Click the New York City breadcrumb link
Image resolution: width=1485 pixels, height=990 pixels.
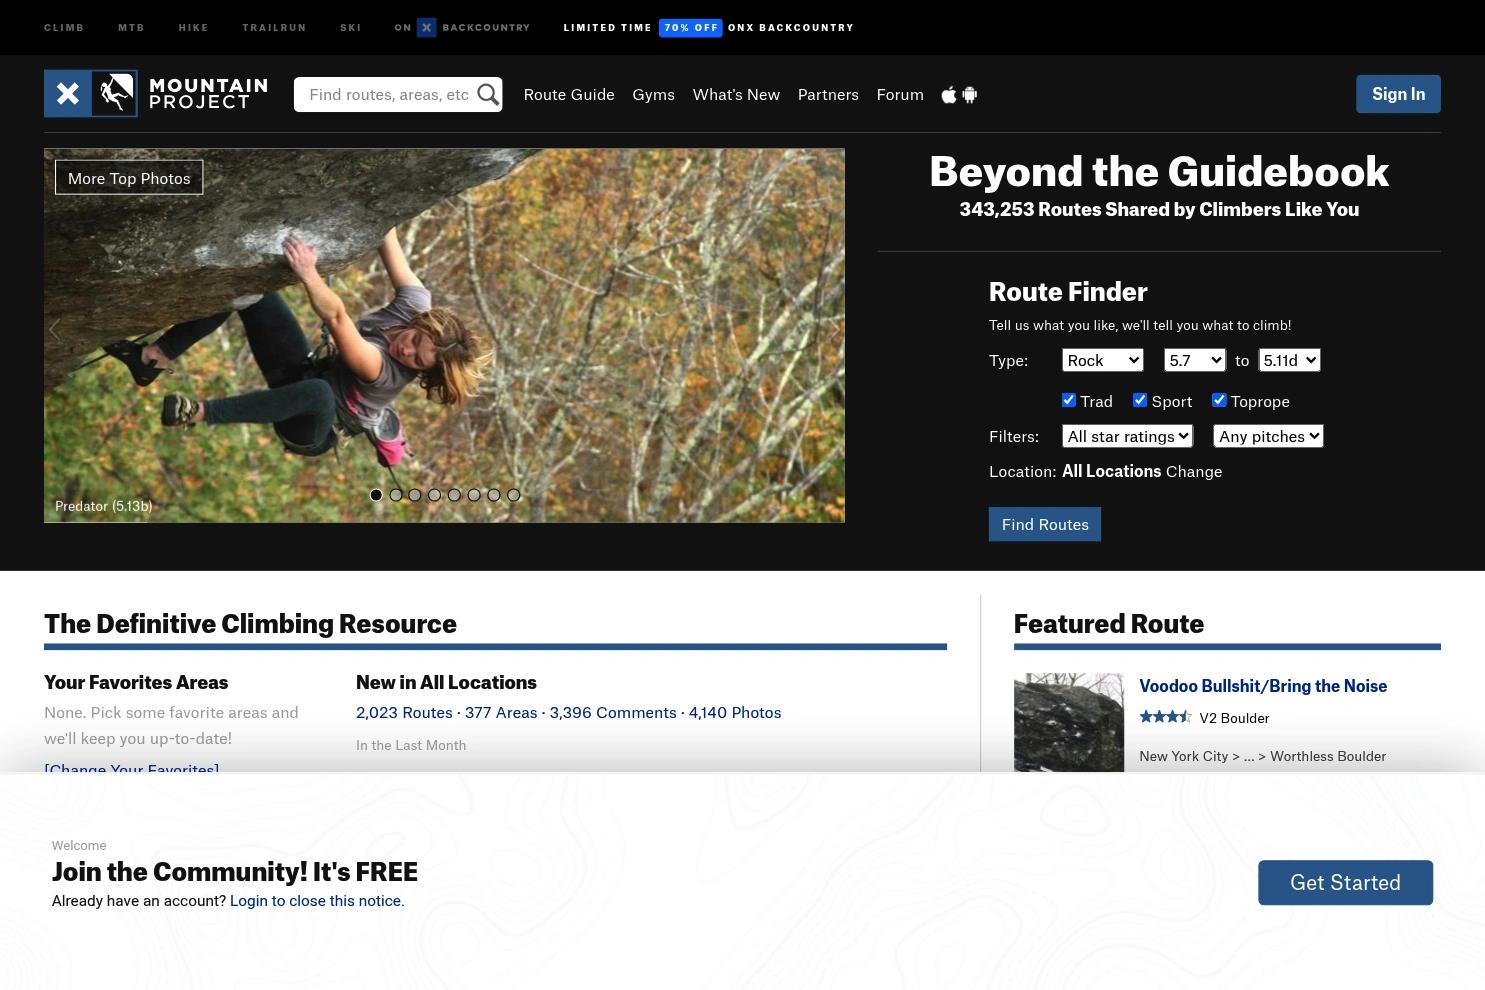[1183, 756]
